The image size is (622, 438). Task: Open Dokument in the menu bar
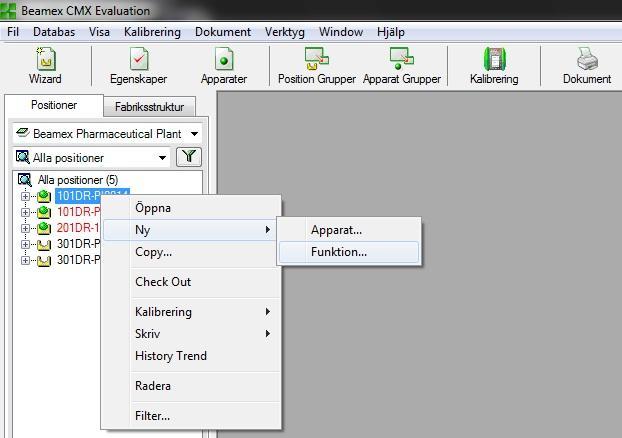pos(223,32)
